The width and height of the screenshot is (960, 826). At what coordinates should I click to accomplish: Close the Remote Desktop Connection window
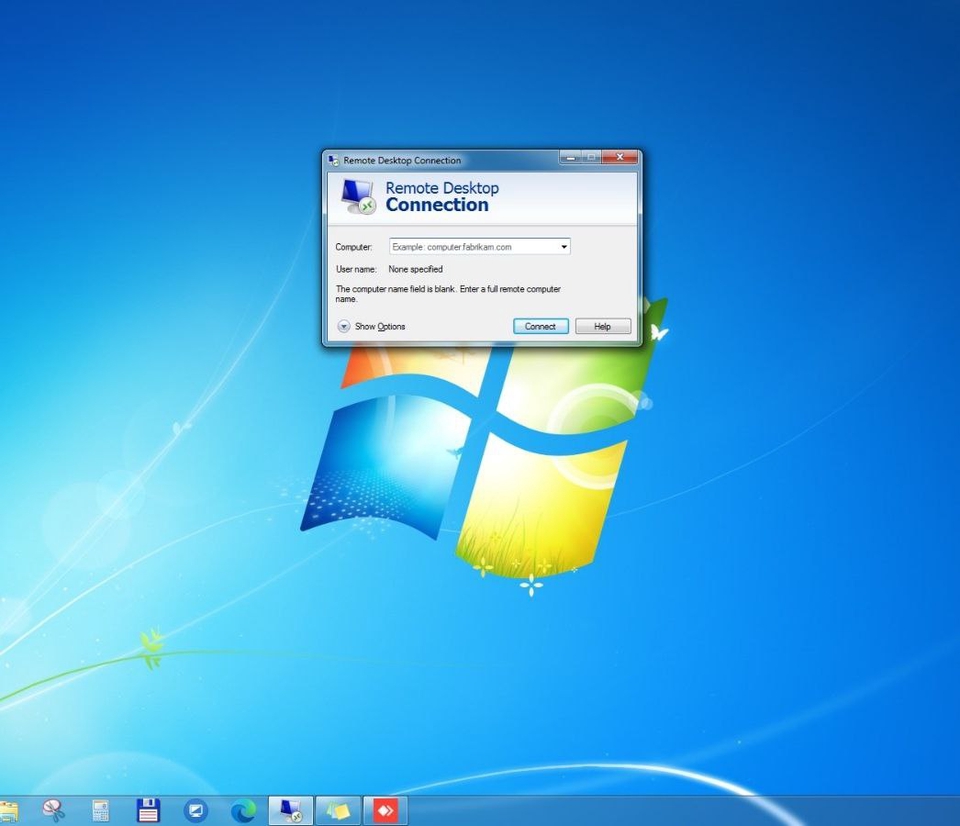tap(620, 157)
